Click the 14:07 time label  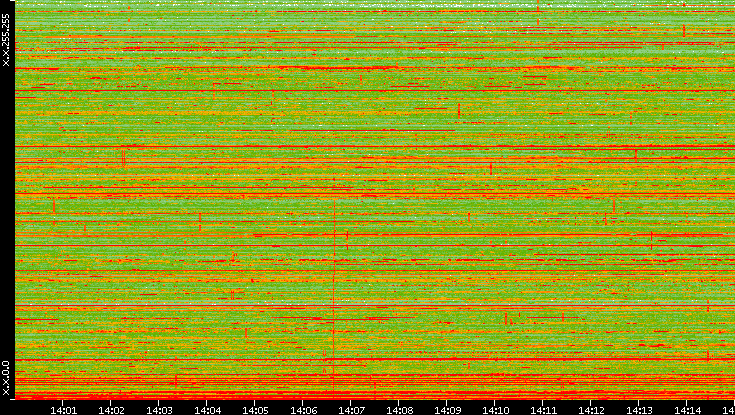click(351, 410)
